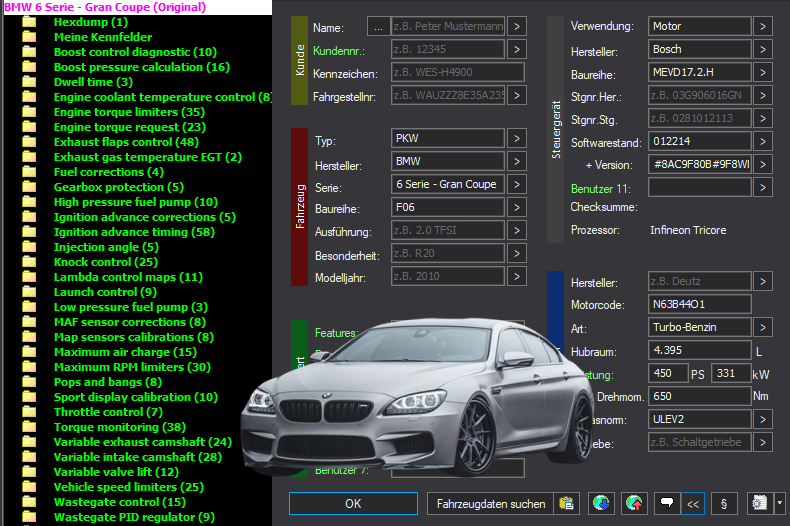This screenshot has height=526, width=790.
Task: Click the MEVD17.2.H Baureihe field
Action: coord(699,72)
